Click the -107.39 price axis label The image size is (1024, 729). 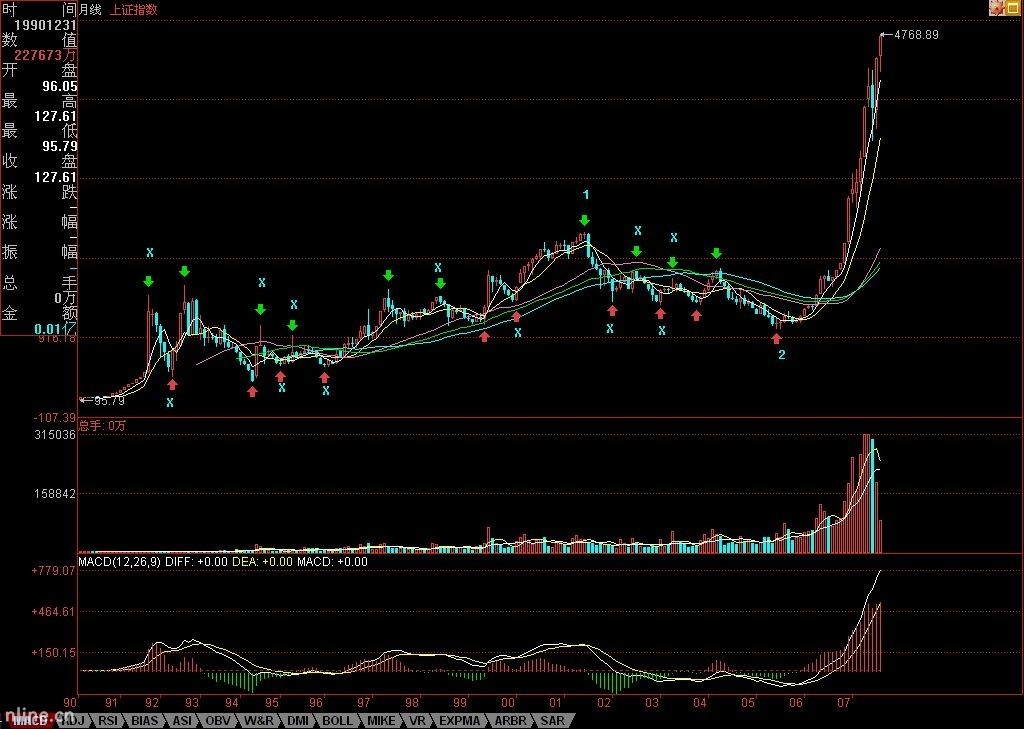[x=56, y=417]
